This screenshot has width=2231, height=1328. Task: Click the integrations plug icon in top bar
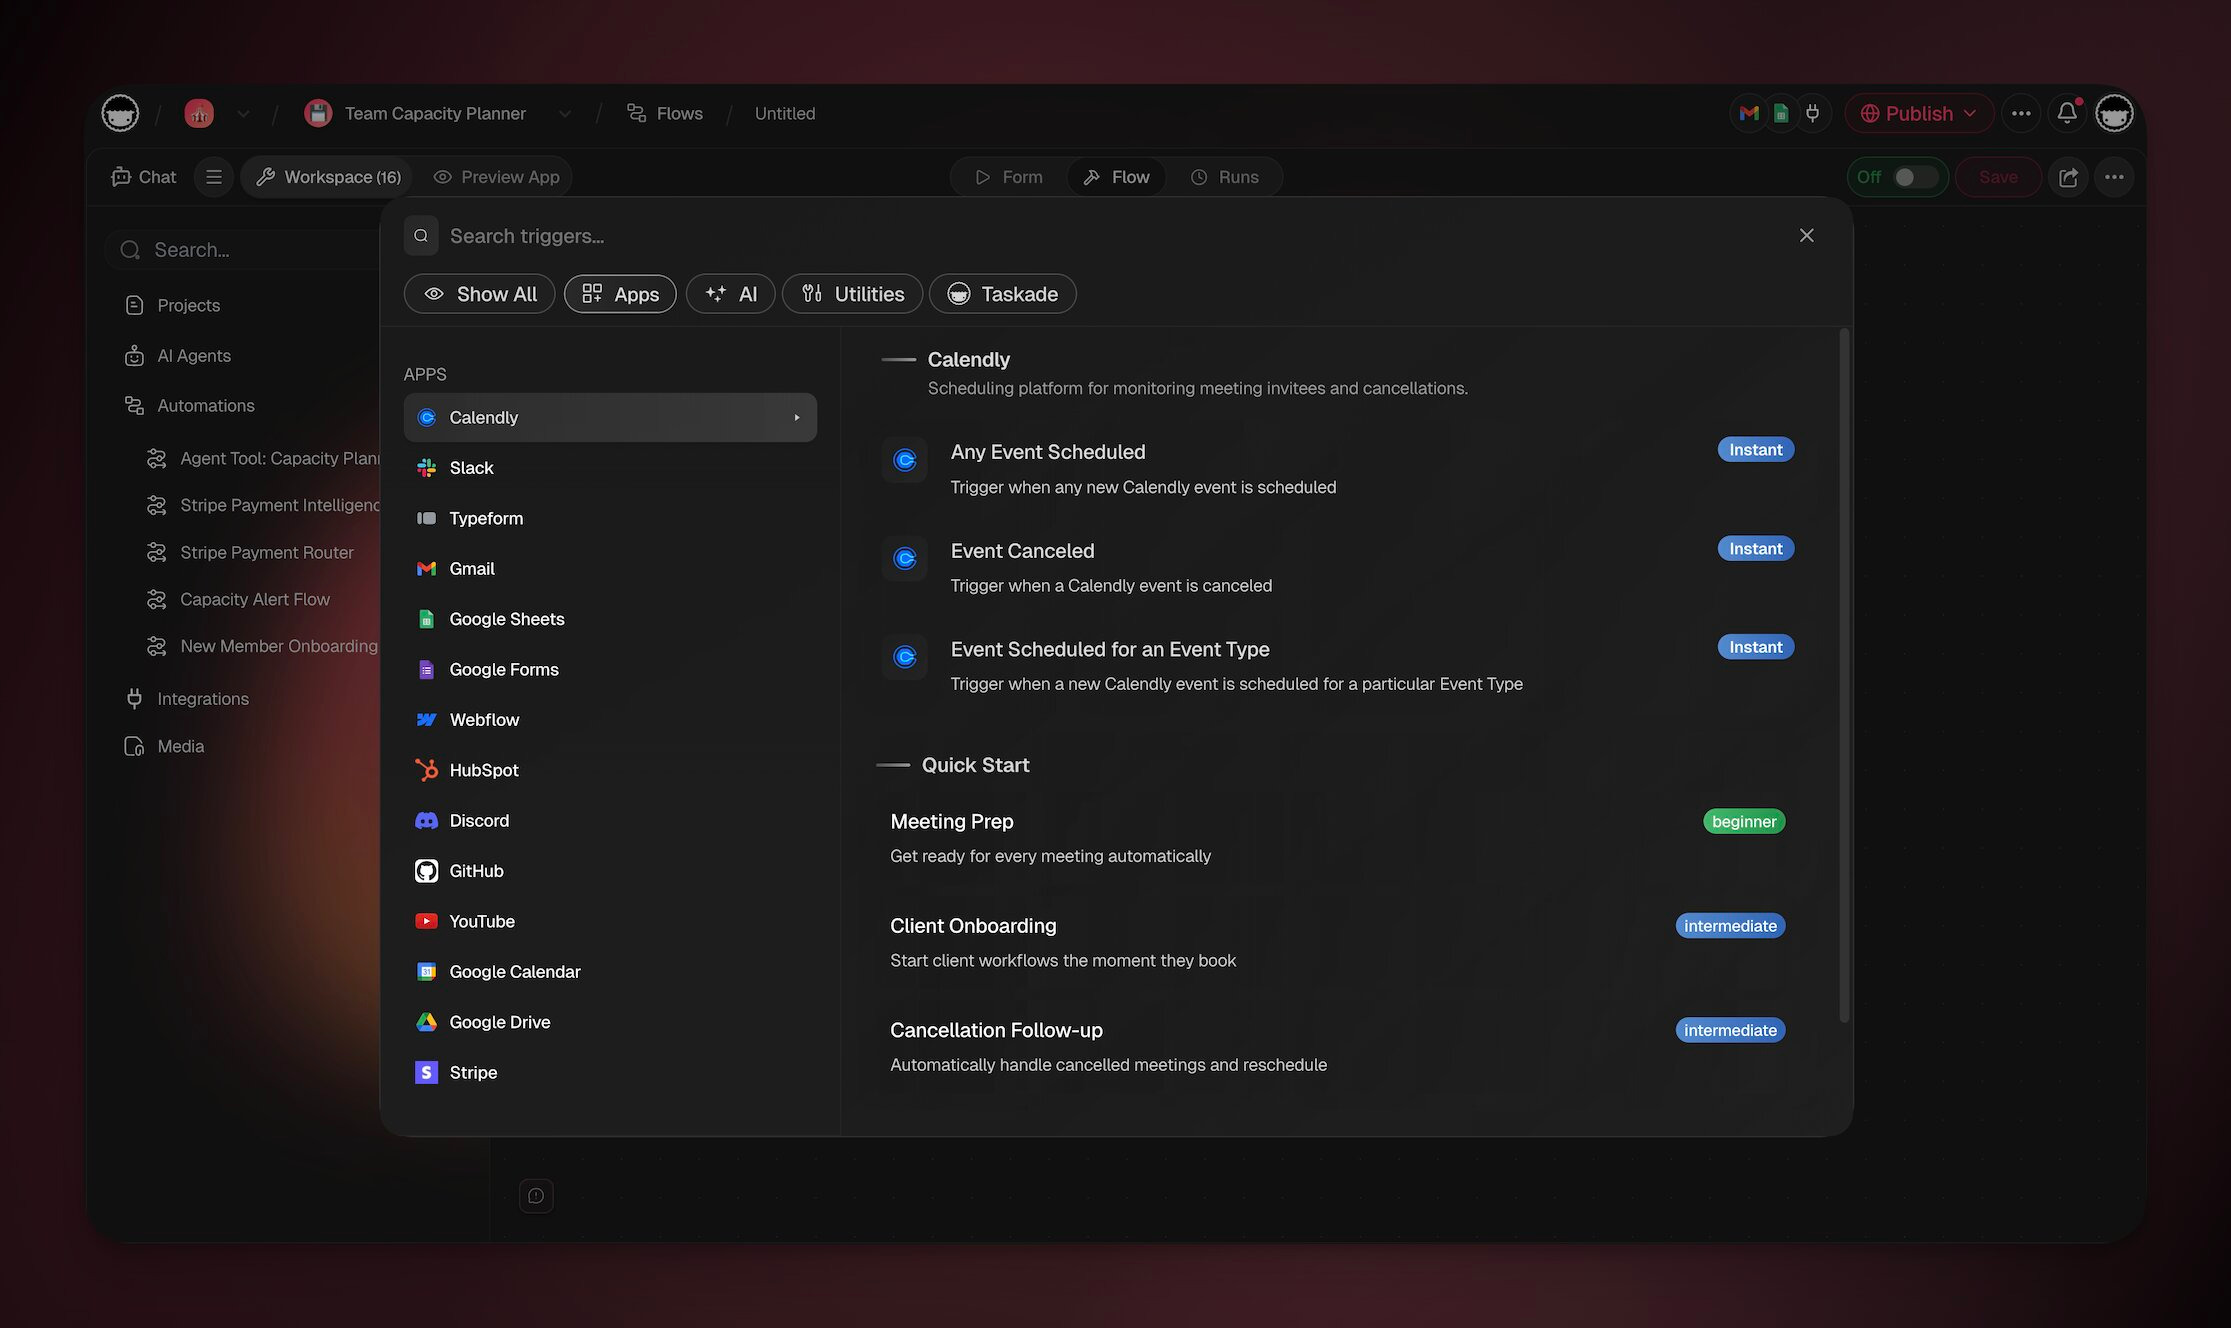[1812, 113]
